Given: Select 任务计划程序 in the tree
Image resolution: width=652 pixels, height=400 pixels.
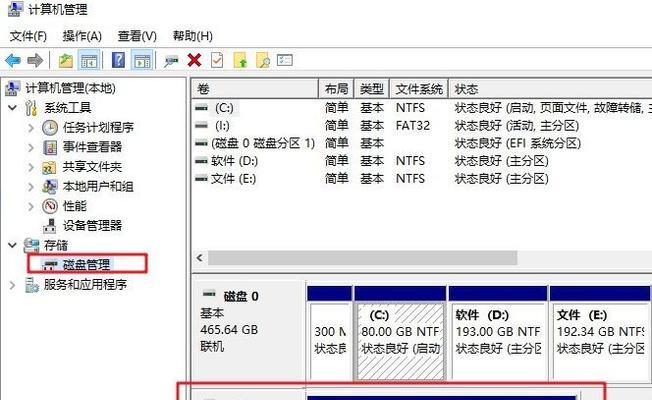Looking at the screenshot, I should pyautogui.click(x=98, y=127).
